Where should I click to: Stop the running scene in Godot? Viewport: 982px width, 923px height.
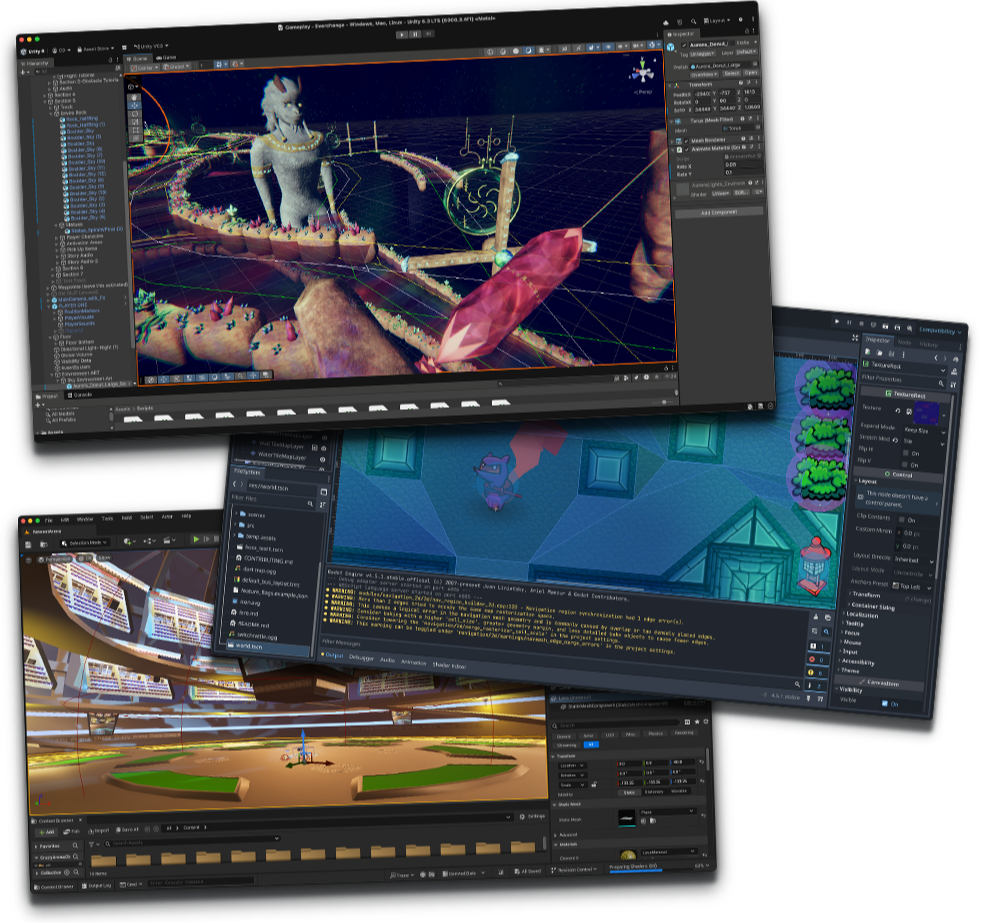click(861, 324)
